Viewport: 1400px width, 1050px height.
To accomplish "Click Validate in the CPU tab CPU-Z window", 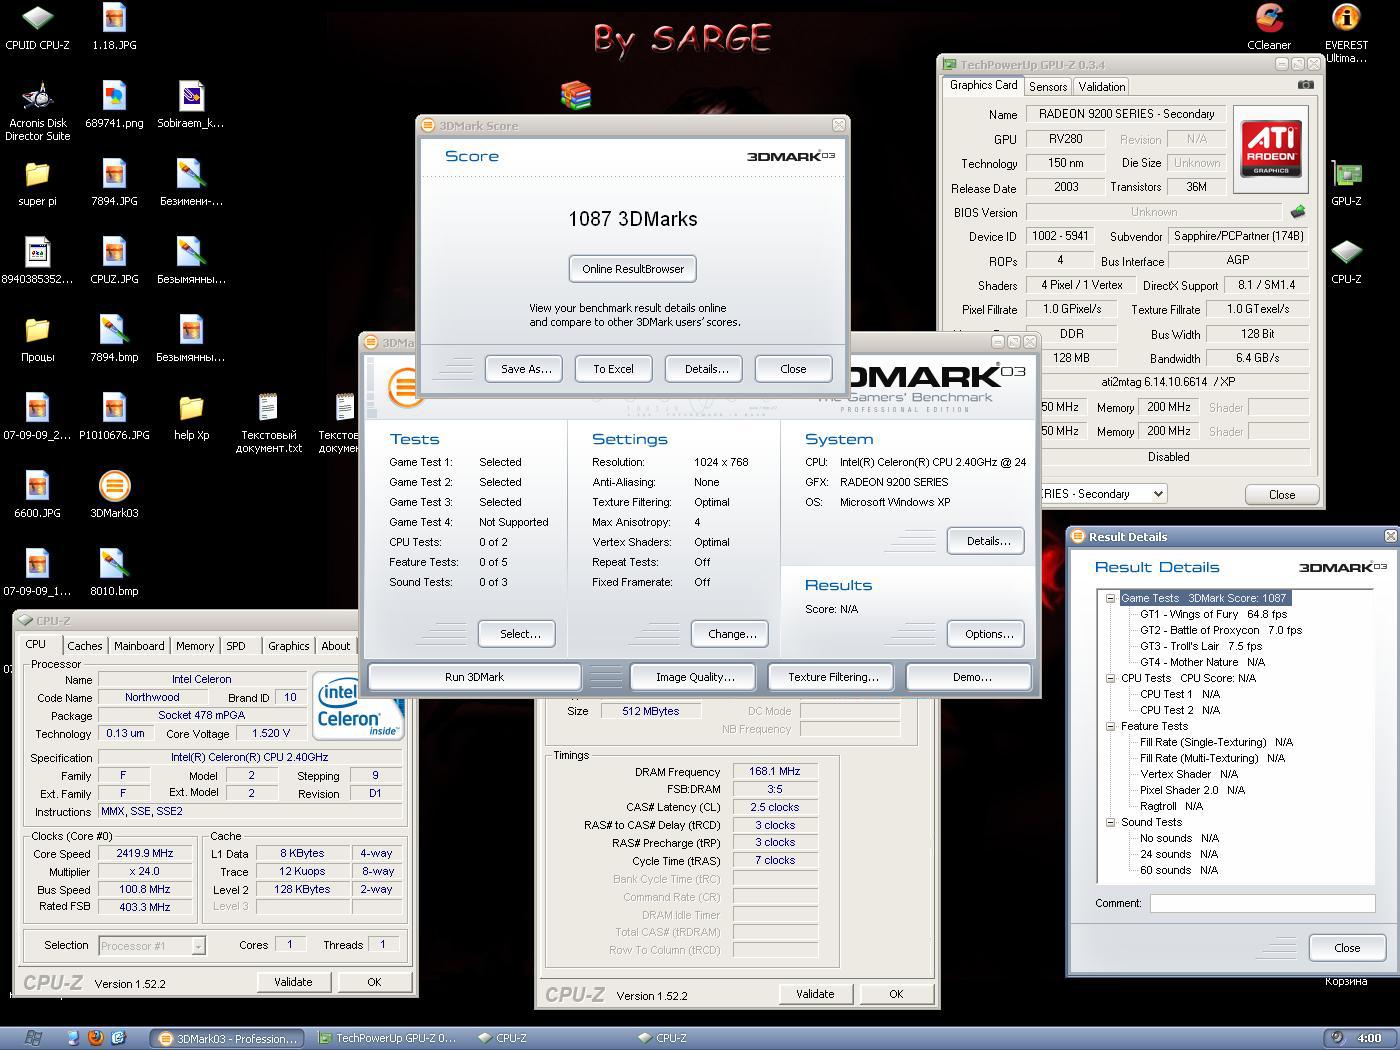I will pos(293,982).
